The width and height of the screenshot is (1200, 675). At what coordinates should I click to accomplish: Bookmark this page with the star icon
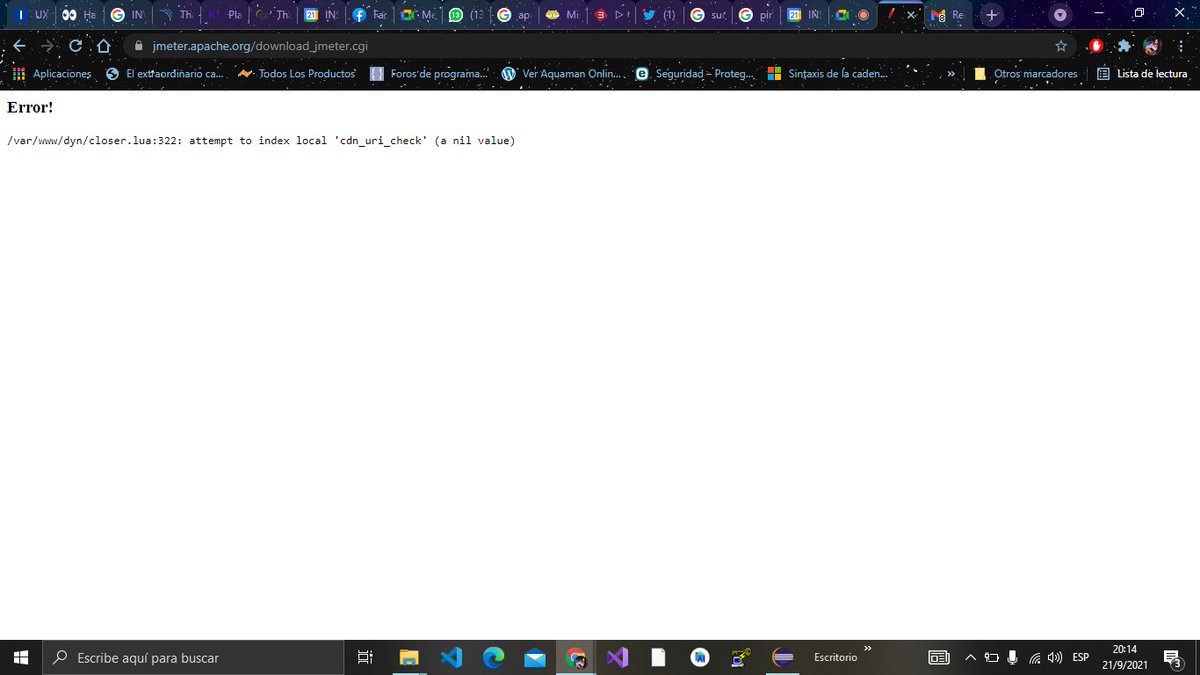click(x=1060, y=46)
